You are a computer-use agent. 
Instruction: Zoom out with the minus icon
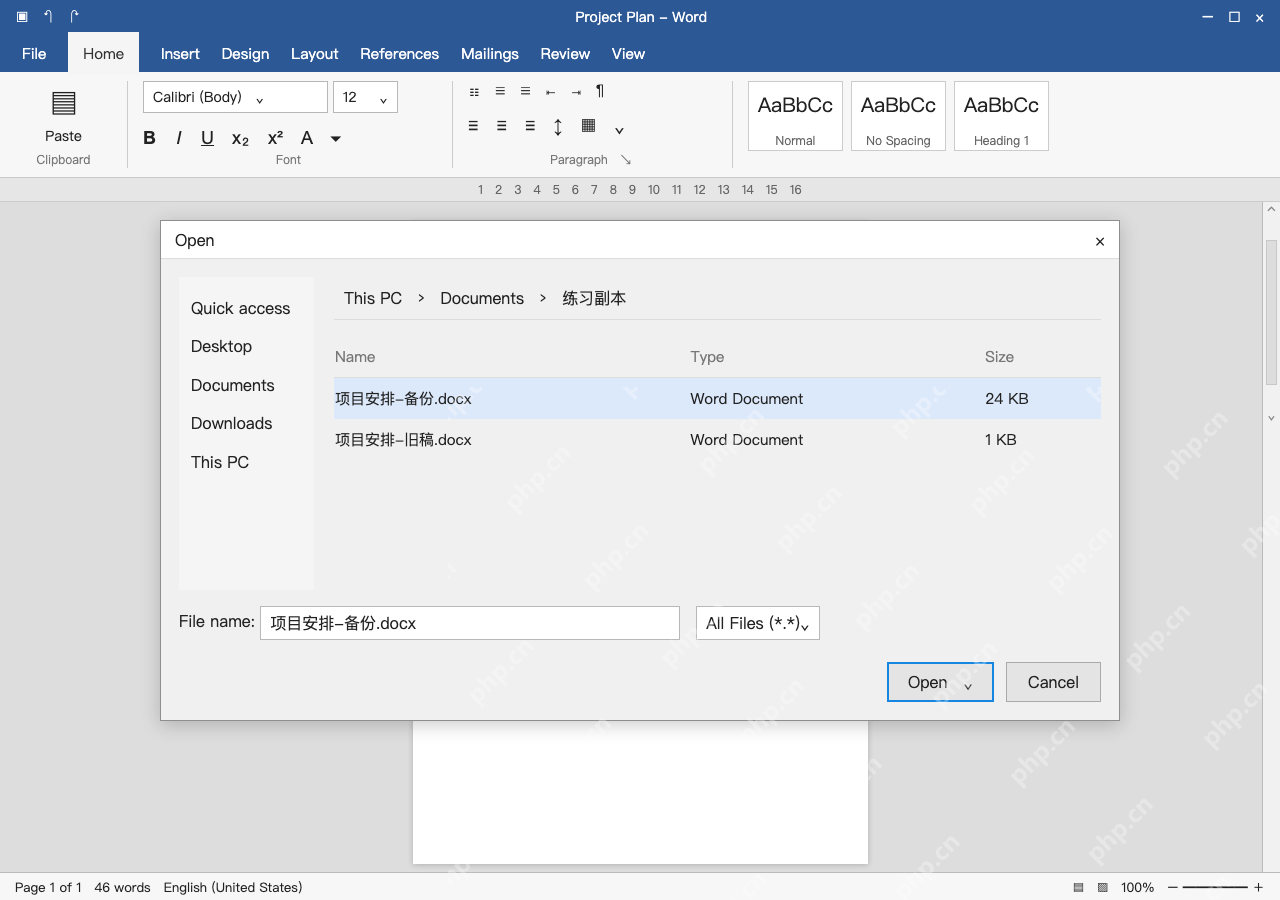(1173, 887)
